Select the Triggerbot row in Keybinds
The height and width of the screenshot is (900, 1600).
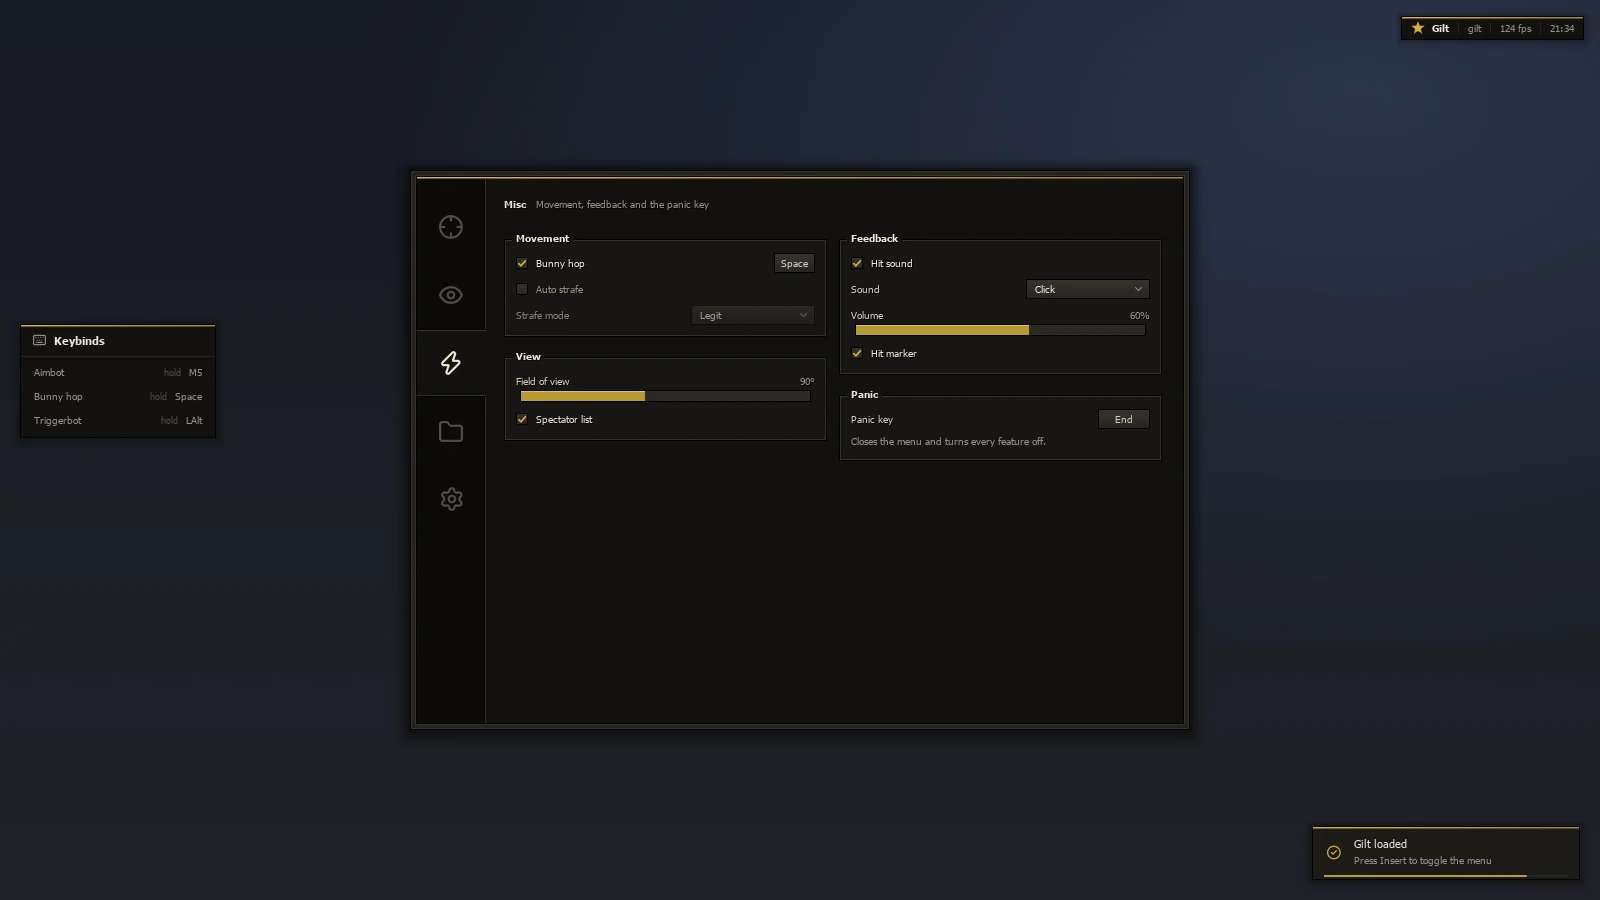[118, 420]
